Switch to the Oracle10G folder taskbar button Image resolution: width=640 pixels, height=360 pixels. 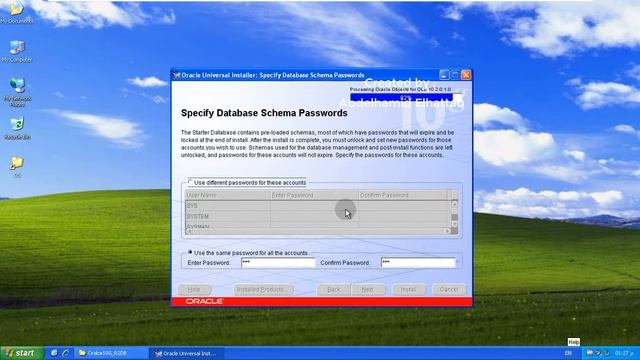click(x=110, y=353)
